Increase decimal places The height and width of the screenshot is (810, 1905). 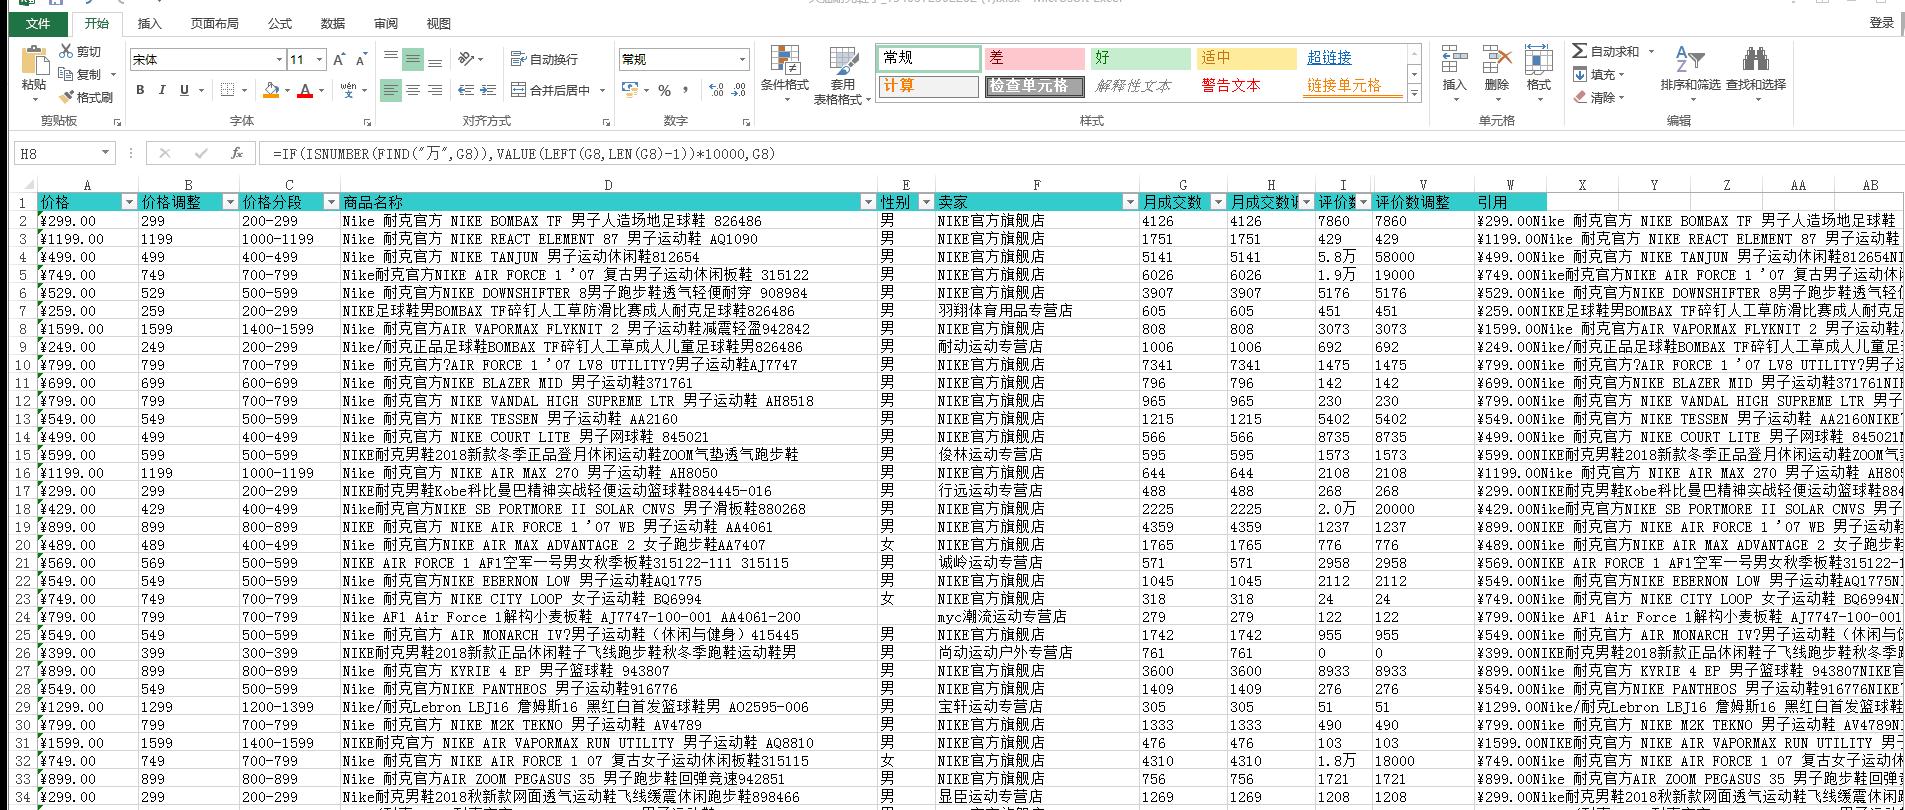[716, 90]
